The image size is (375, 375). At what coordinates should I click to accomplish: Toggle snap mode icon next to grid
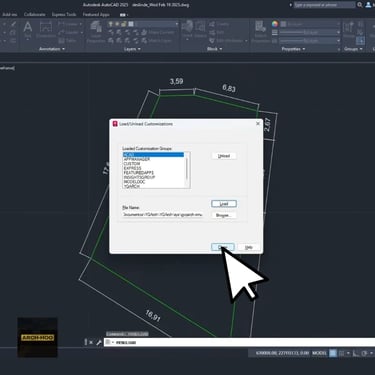[x=341, y=353]
